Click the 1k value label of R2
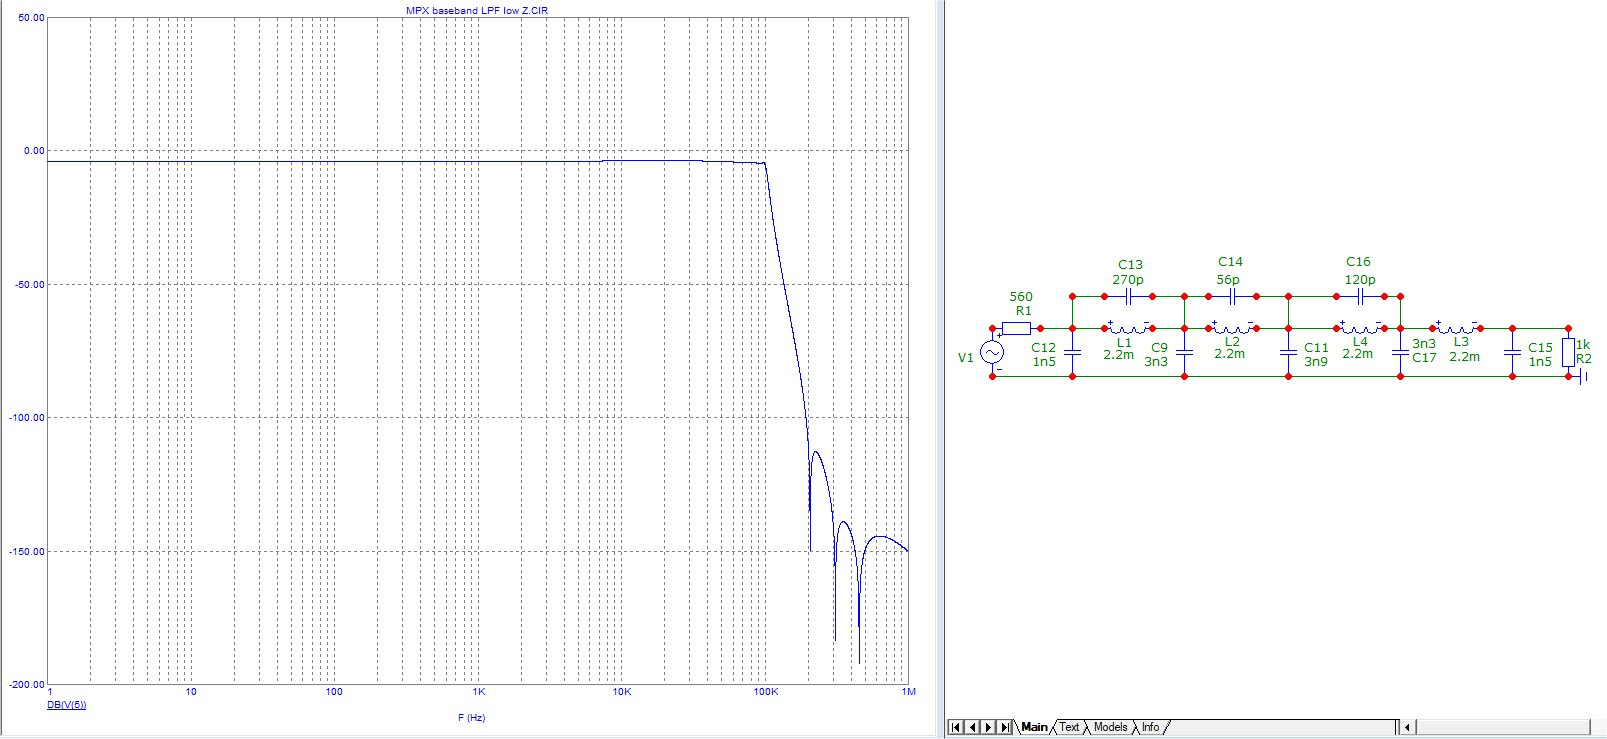 pos(1583,345)
